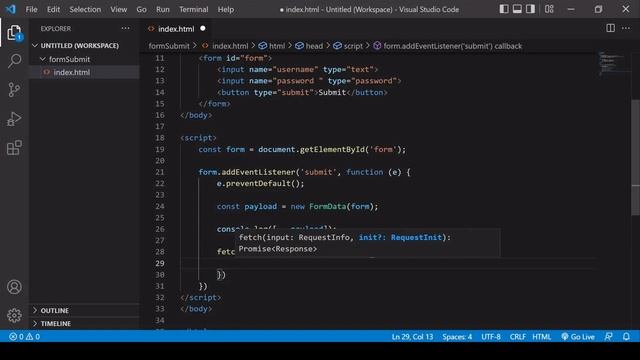Split the editor to the right

(610, 28)
